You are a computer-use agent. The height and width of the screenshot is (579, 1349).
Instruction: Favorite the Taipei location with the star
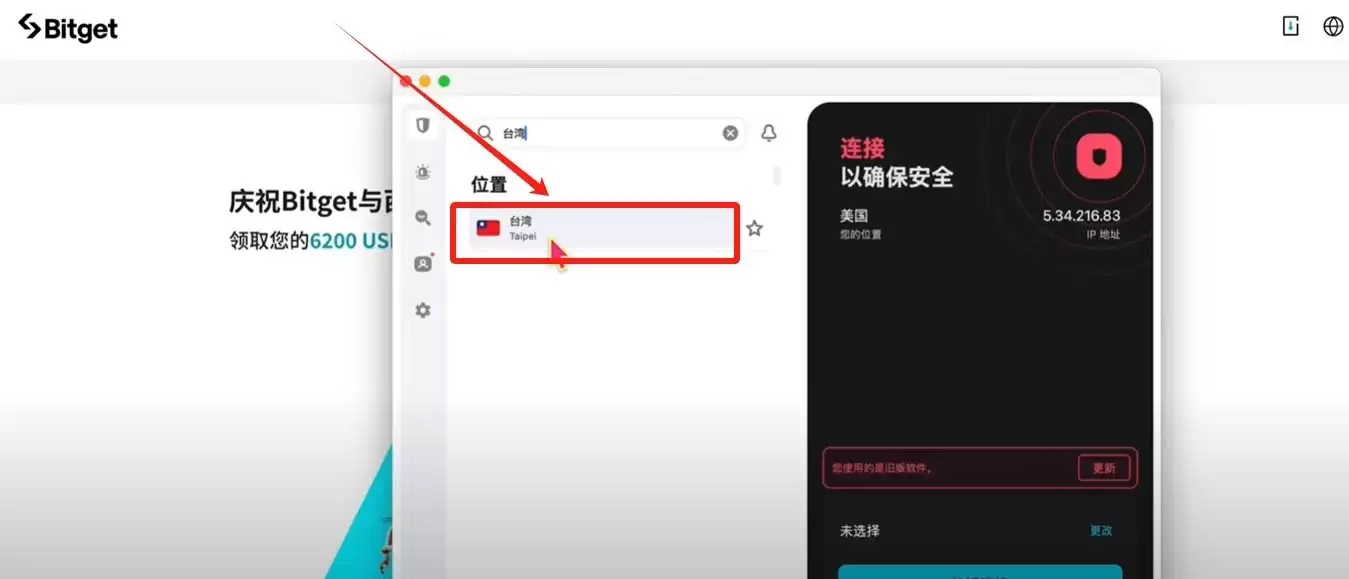tap(754, 228)
